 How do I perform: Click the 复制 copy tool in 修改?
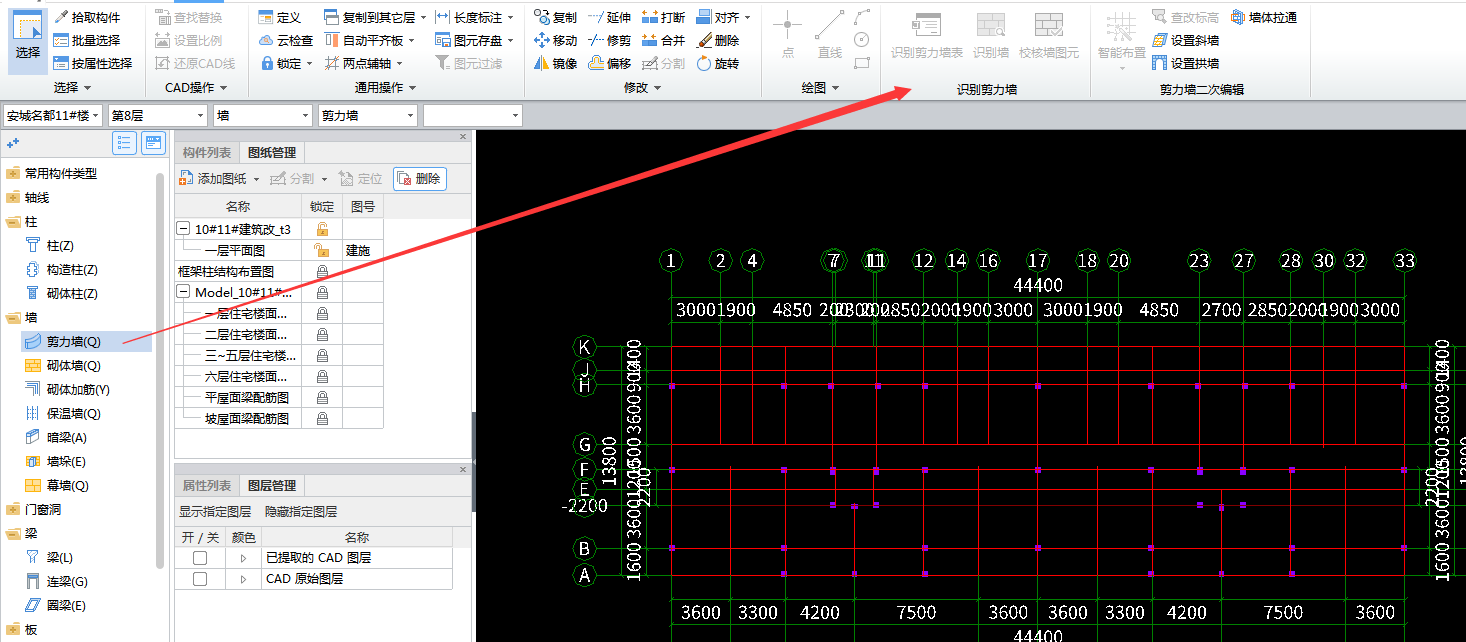click(555, 17)
